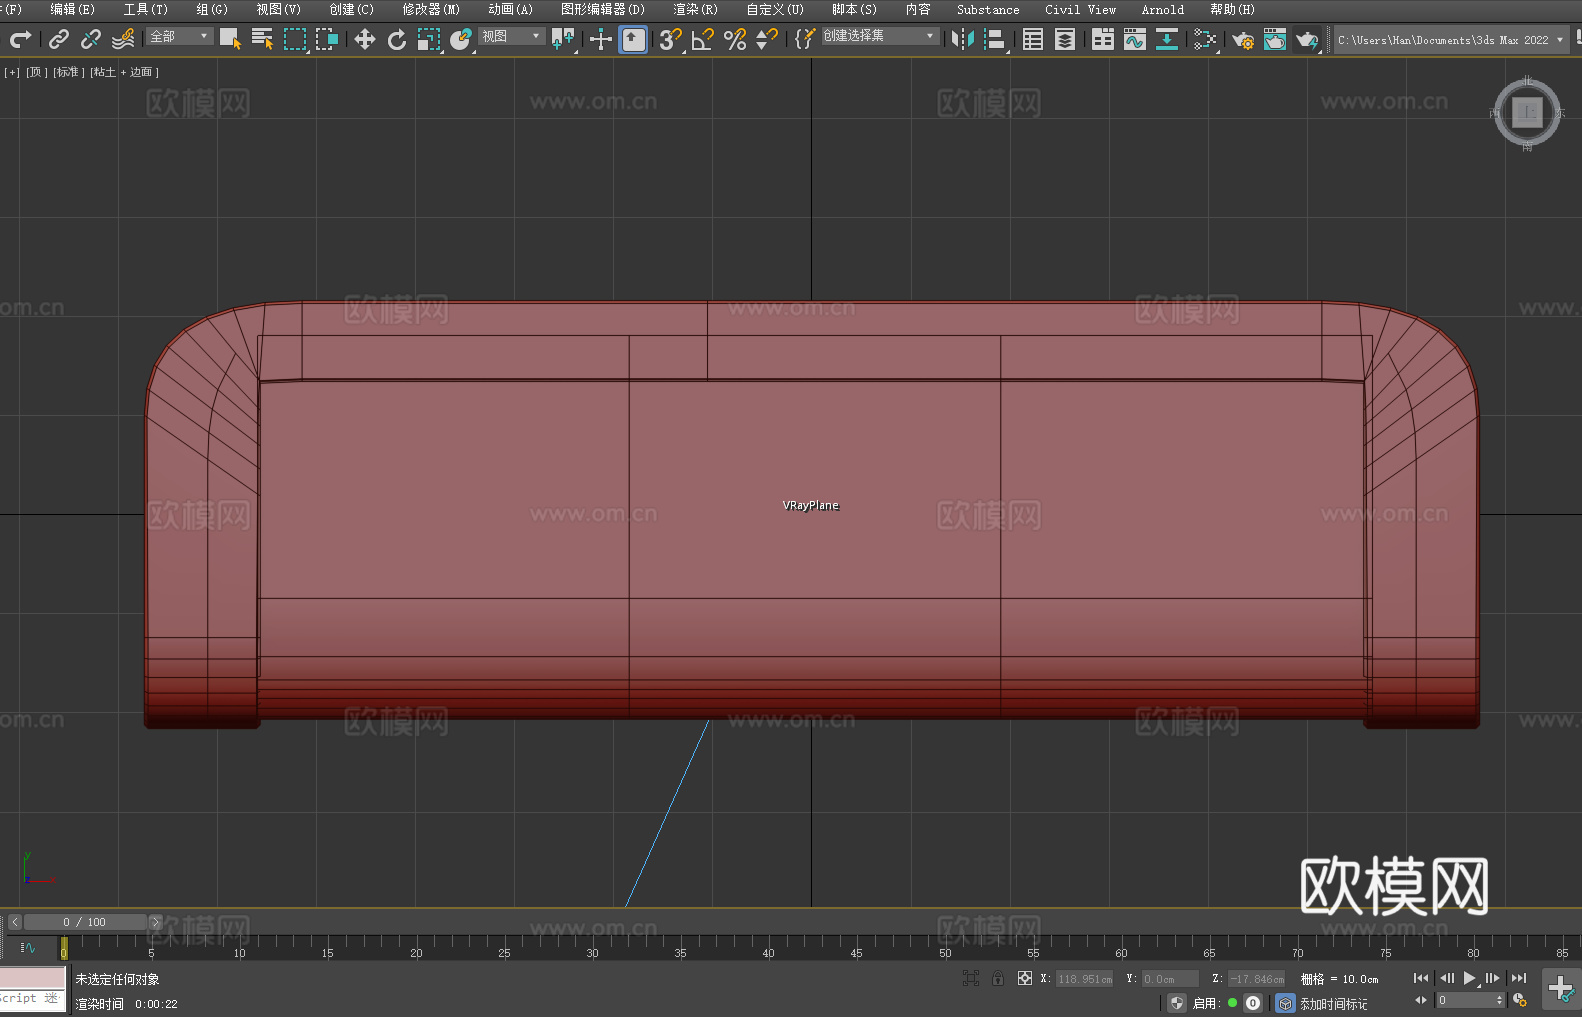Open Render Setup (teapot with gear)
1582x1017 pixels.
1243,39
